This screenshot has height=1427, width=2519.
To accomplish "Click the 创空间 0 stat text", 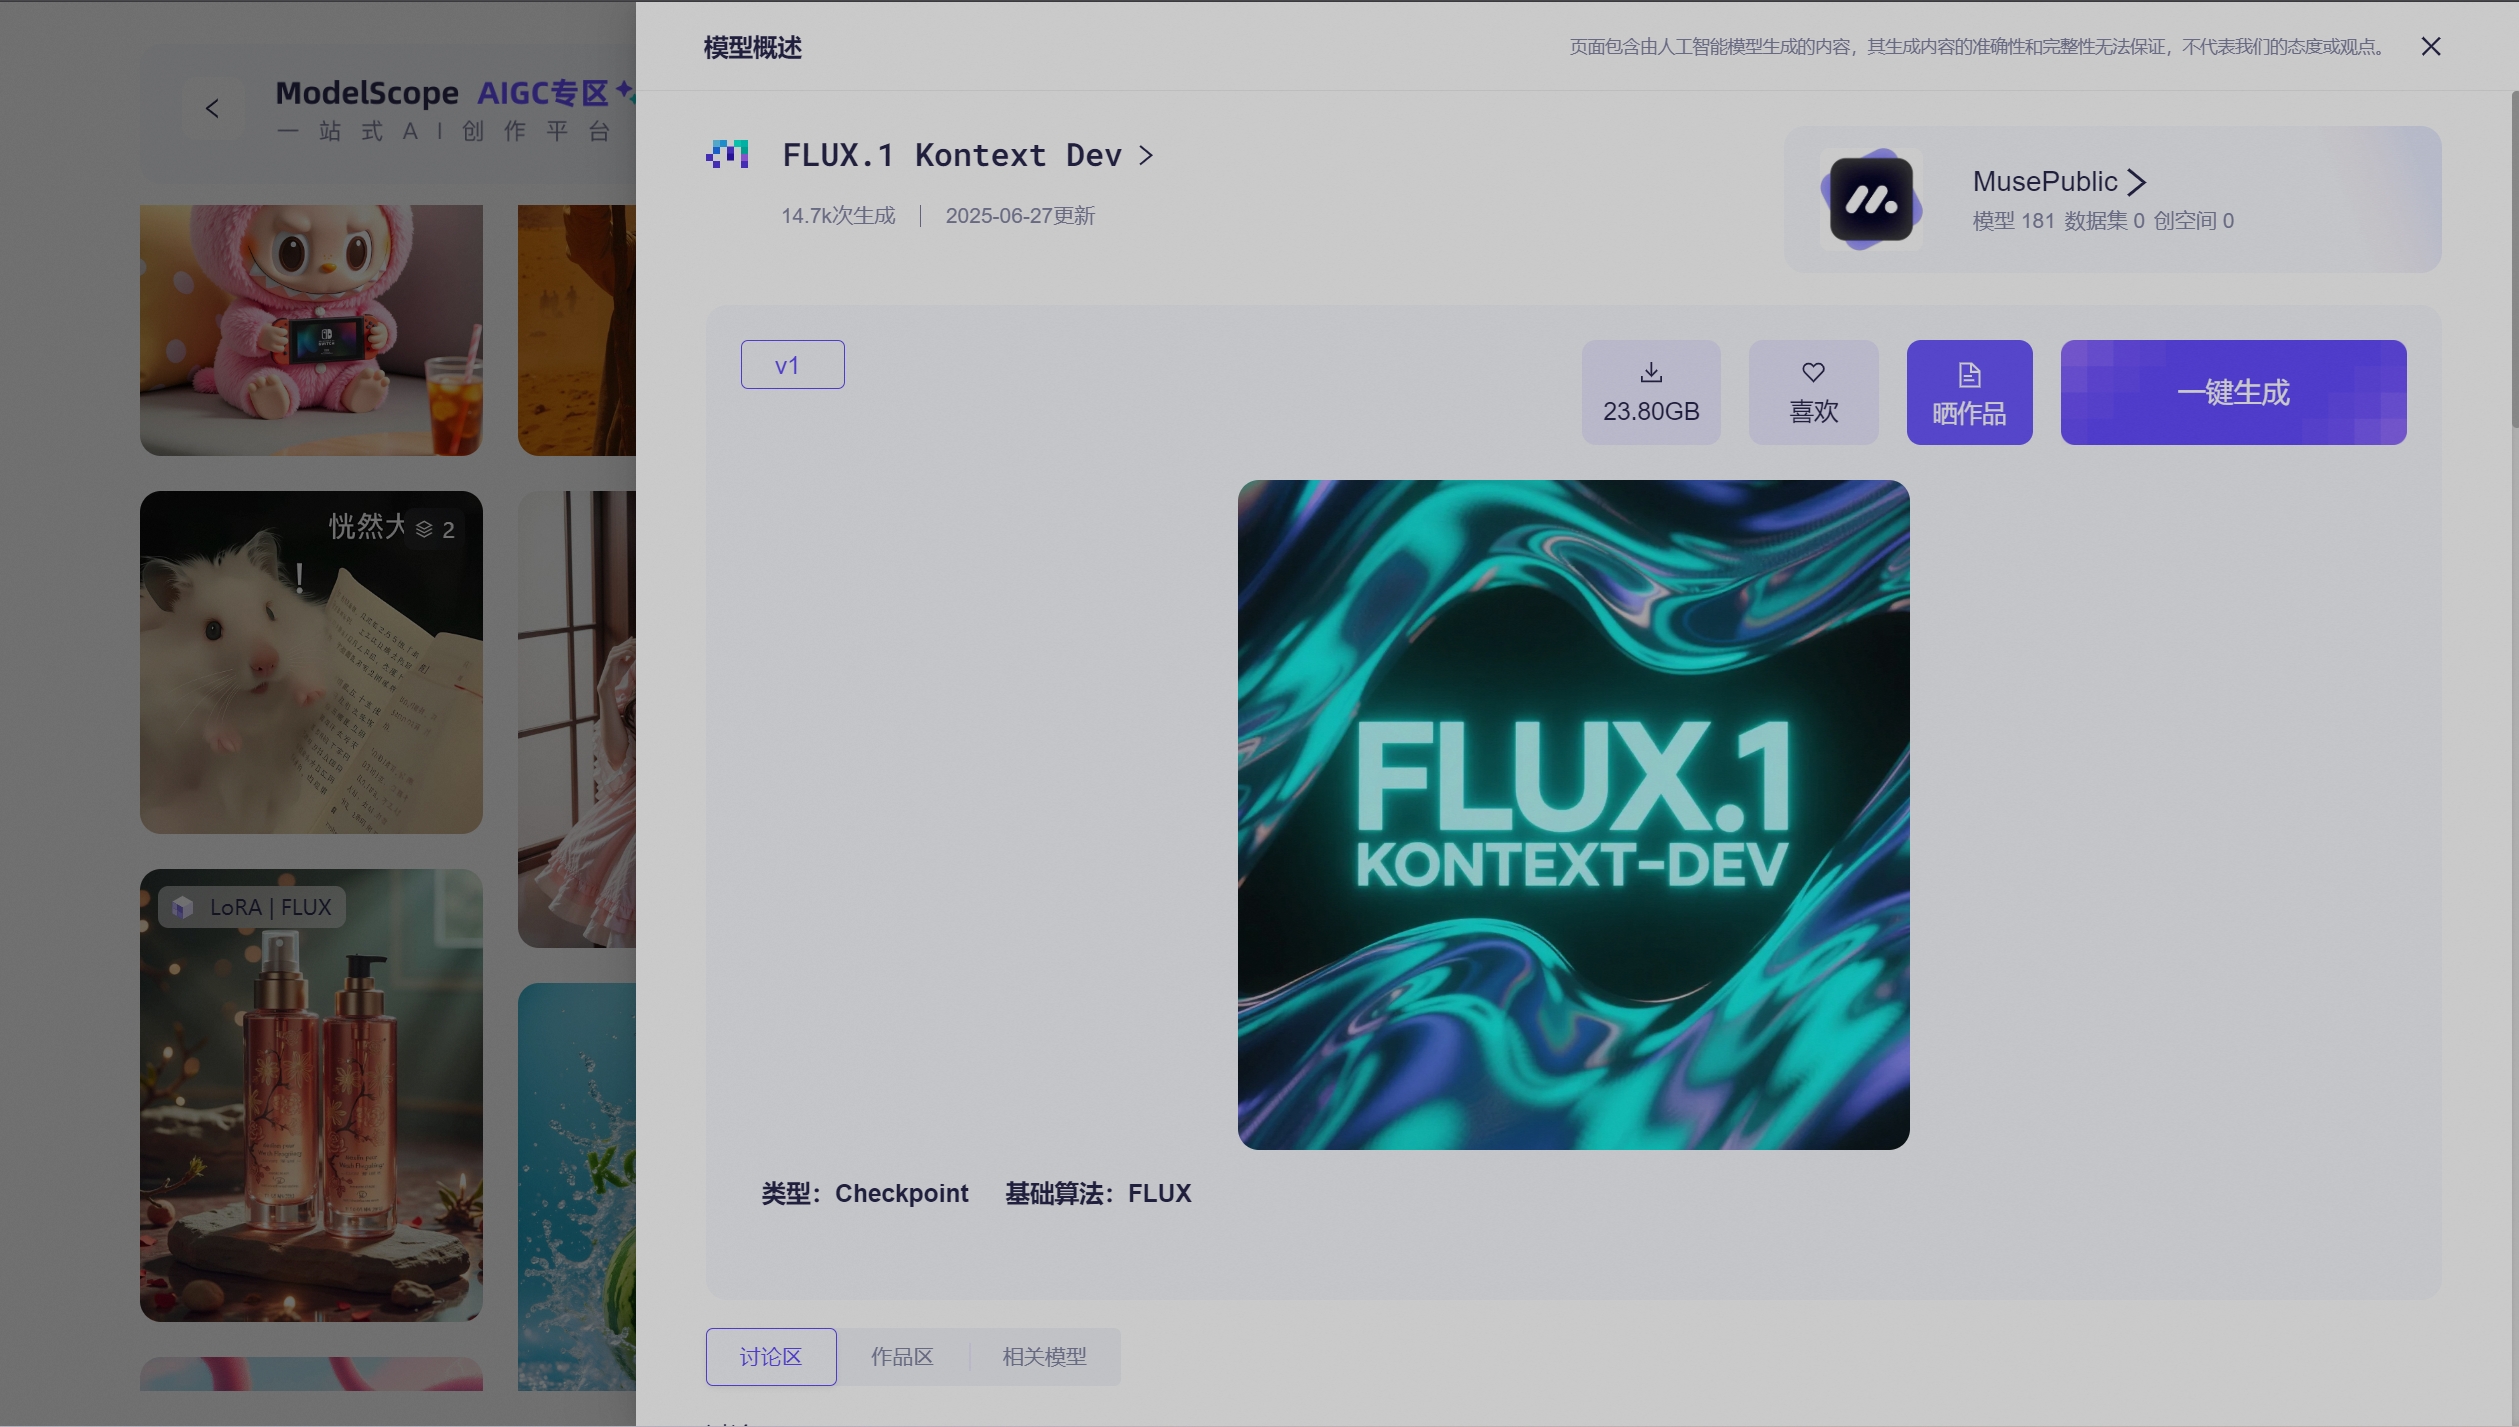I will tap(2193, 221).
